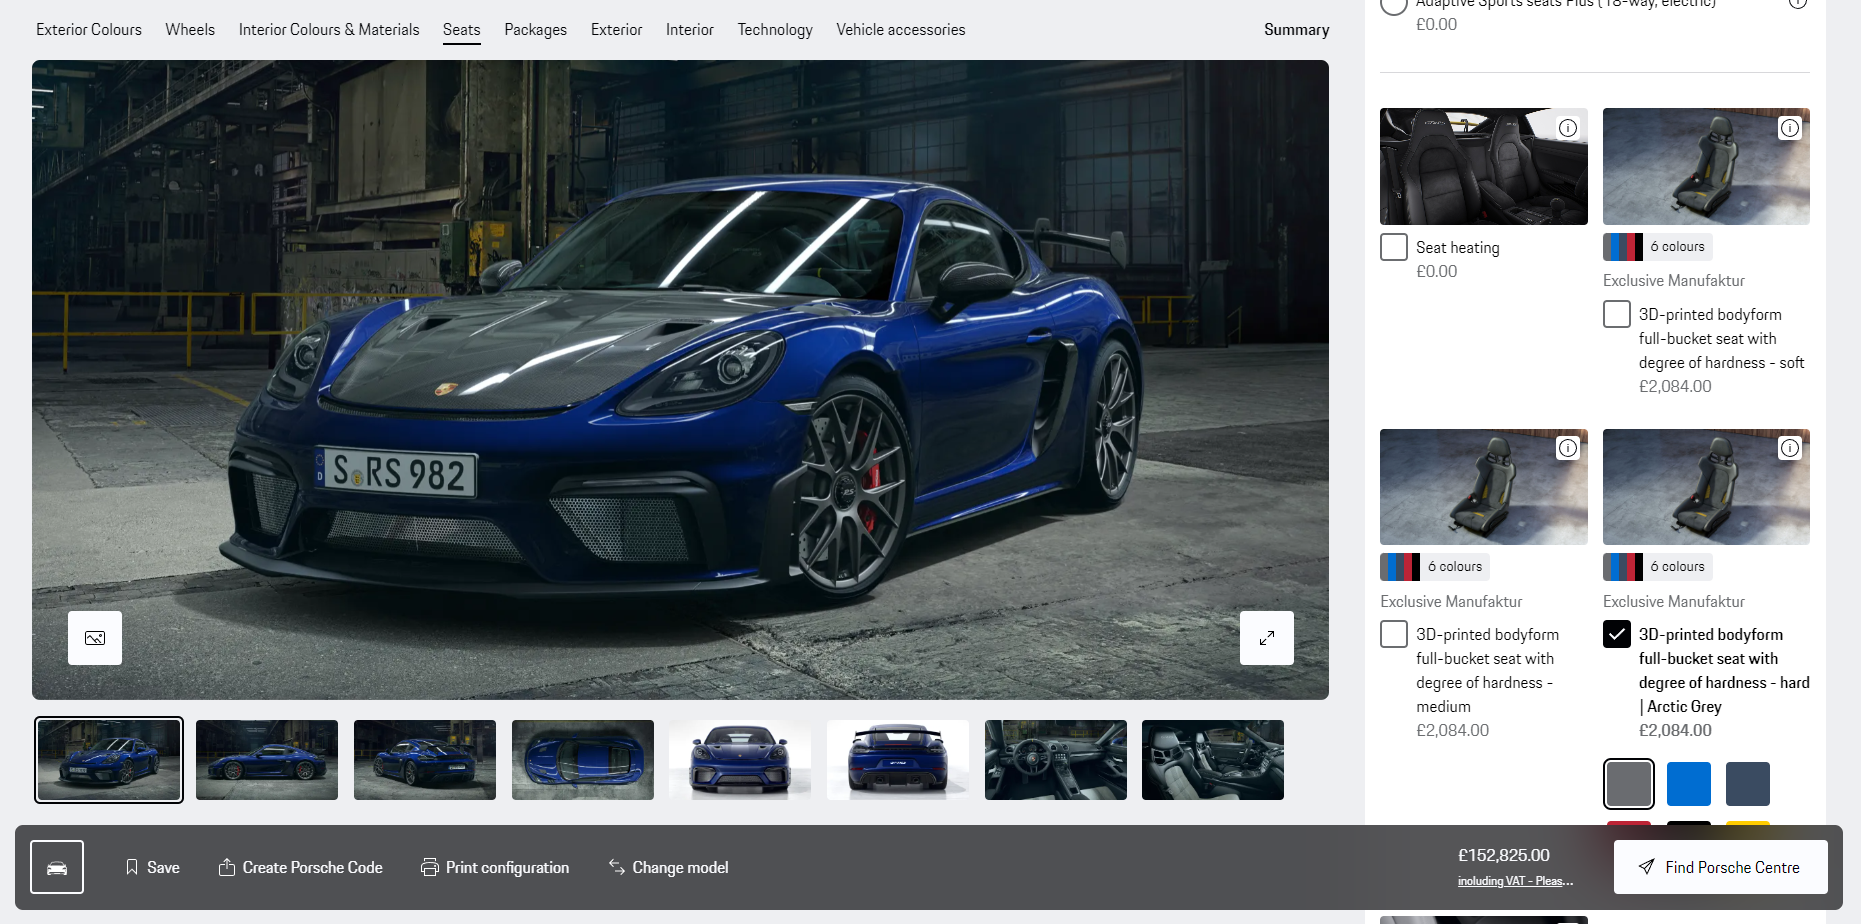Viewport: 1861px width, 924px height.
Task: Choose the dark slate blue seat colour swatch
Action: coord(1748,784)
